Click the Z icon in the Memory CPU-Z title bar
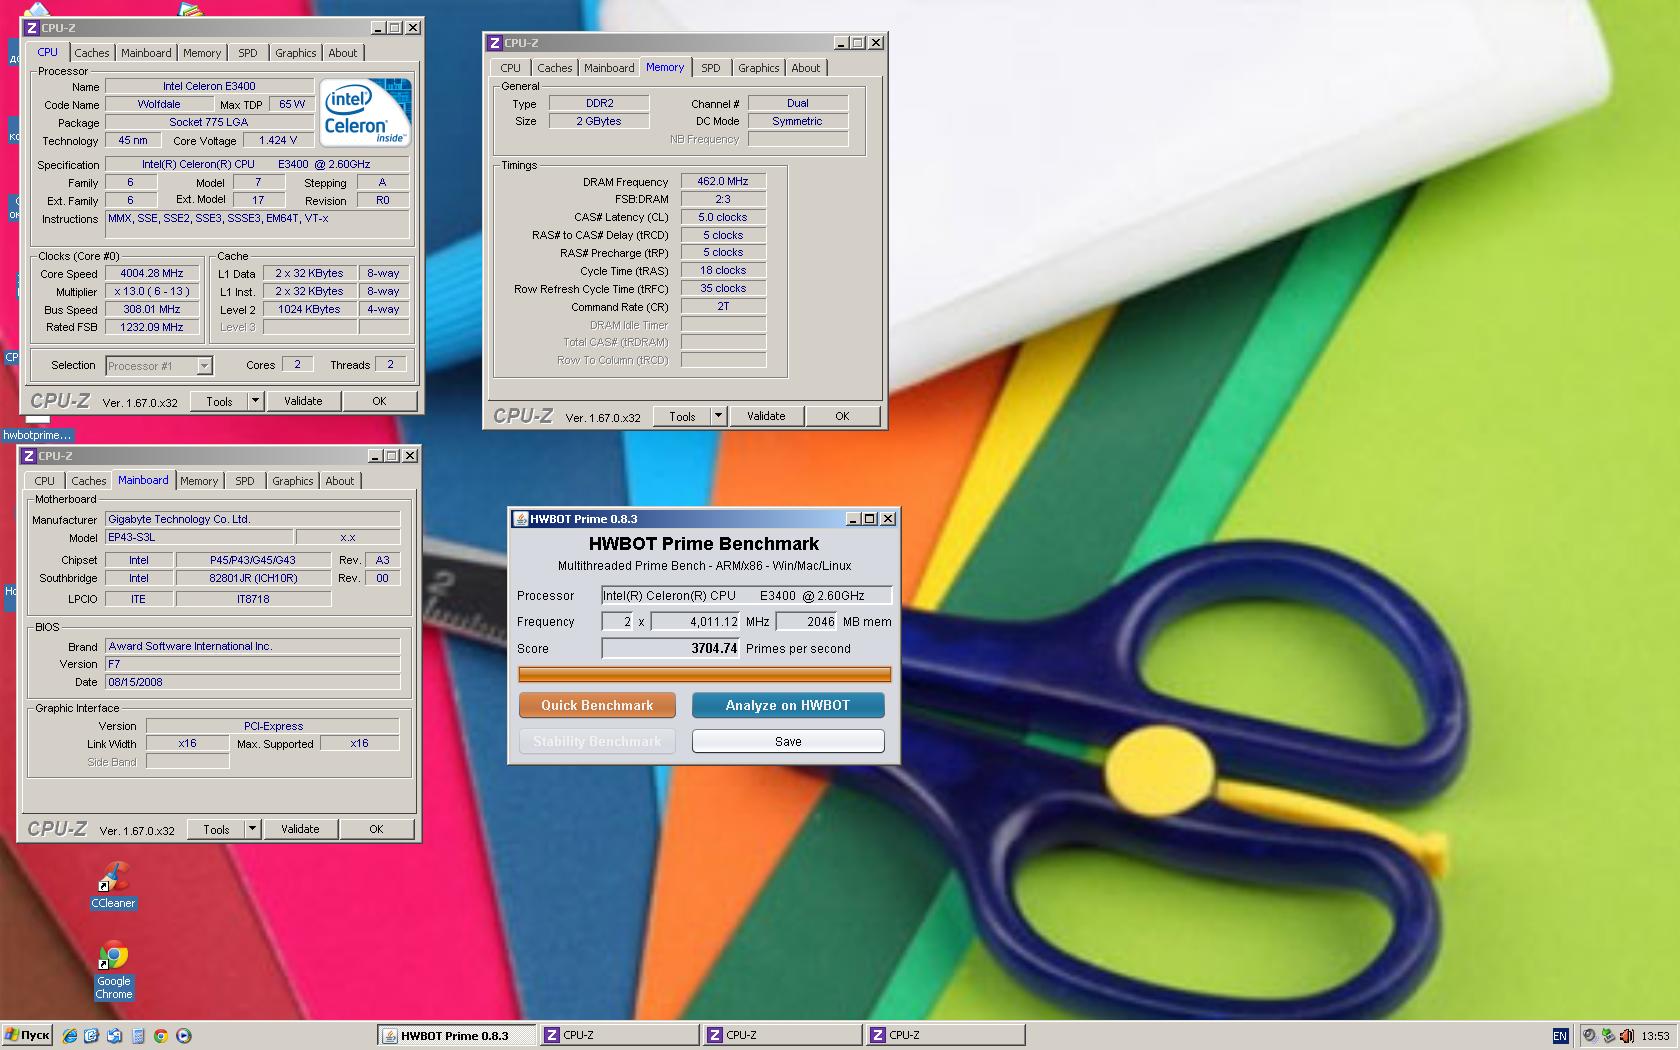1680x1050 pixels. pyautogui.click(x=495, y=43)
